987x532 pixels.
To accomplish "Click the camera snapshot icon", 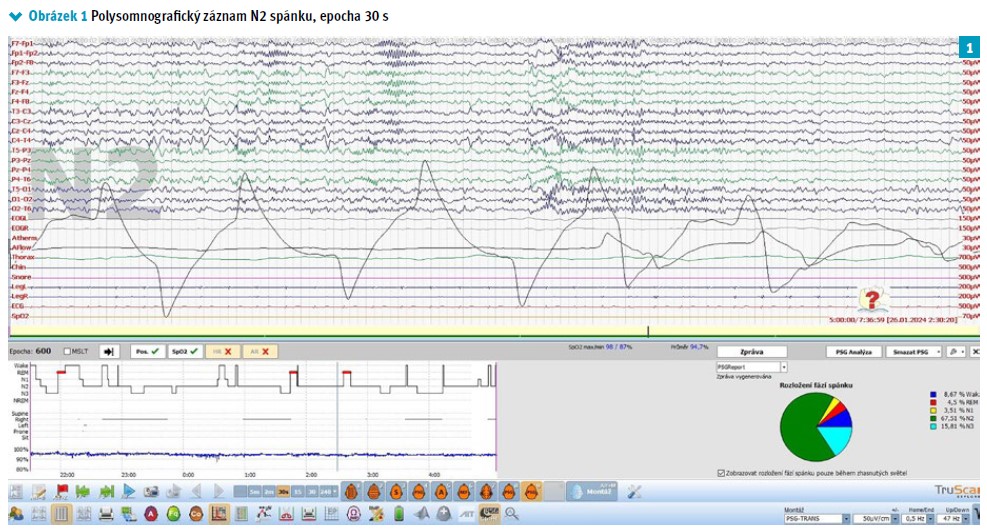I will pyautogui.click(x=151, y=491).
